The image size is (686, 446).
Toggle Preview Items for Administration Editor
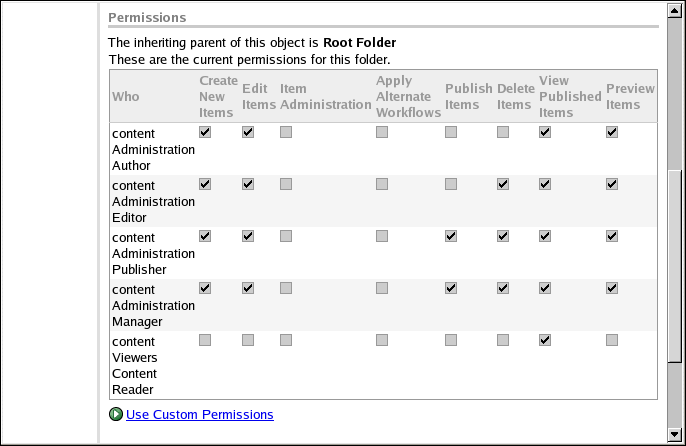click(612, 184)
